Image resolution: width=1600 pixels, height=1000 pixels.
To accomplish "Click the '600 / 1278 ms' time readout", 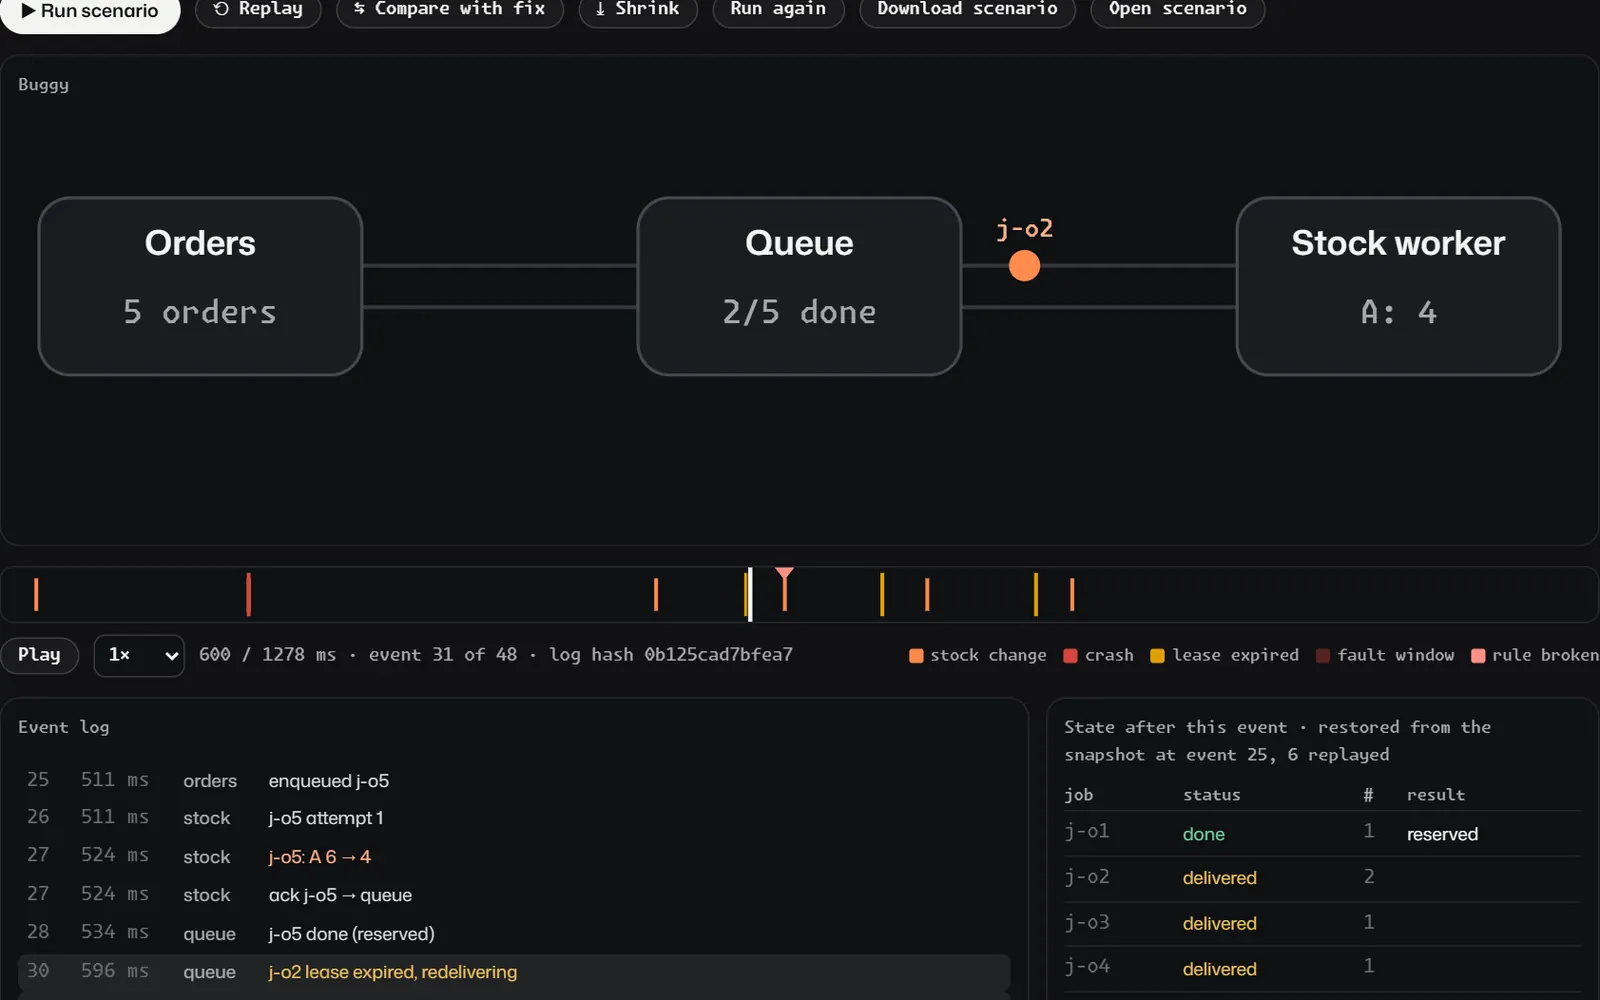I will click(x=267, y=655).
